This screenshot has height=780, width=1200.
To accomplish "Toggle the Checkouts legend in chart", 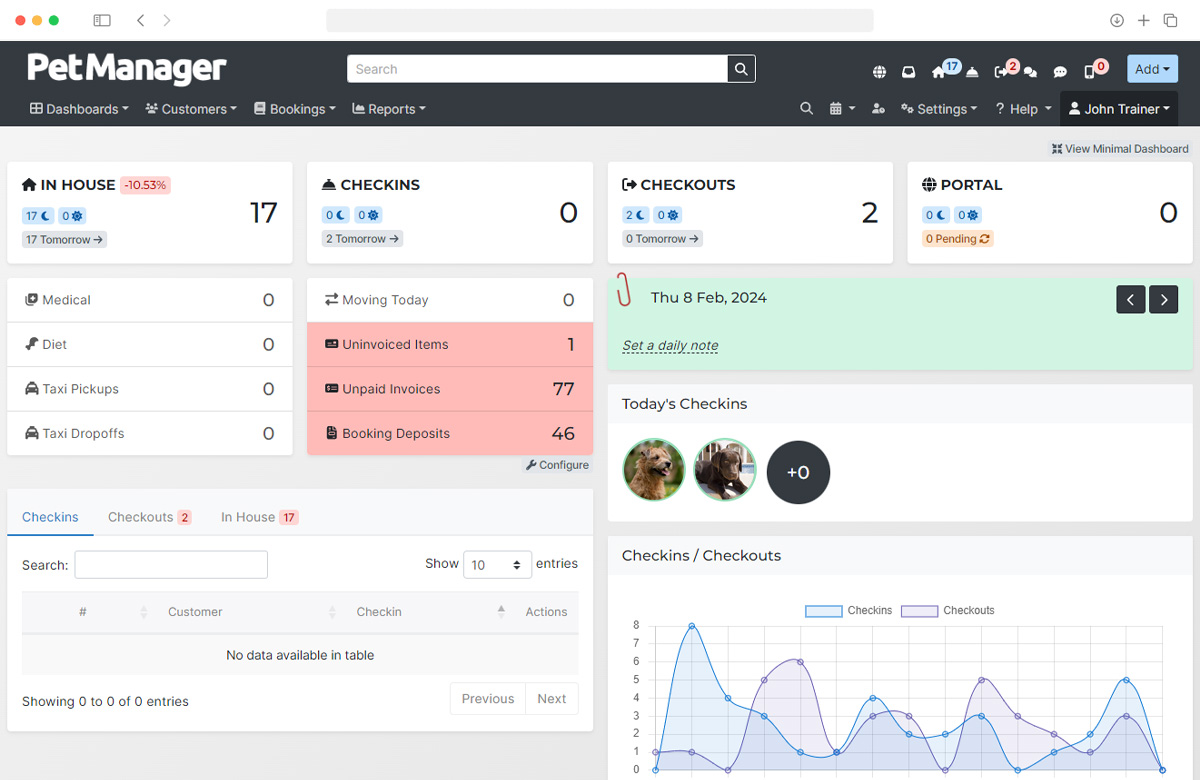I will click(x=948, y=610).
